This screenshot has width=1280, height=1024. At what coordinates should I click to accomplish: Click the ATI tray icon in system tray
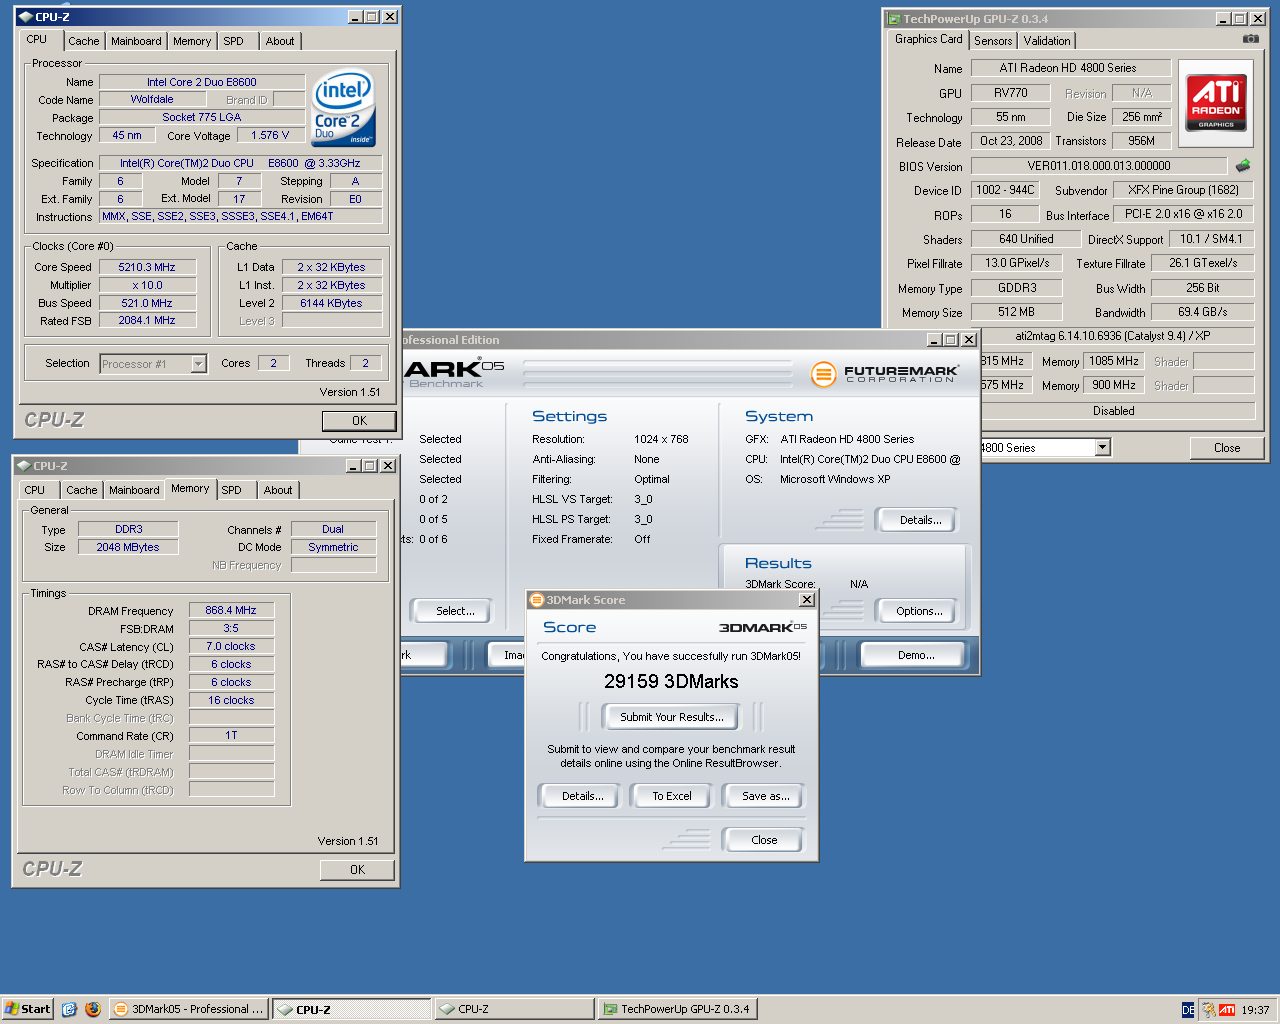tap(1227, 1010)
